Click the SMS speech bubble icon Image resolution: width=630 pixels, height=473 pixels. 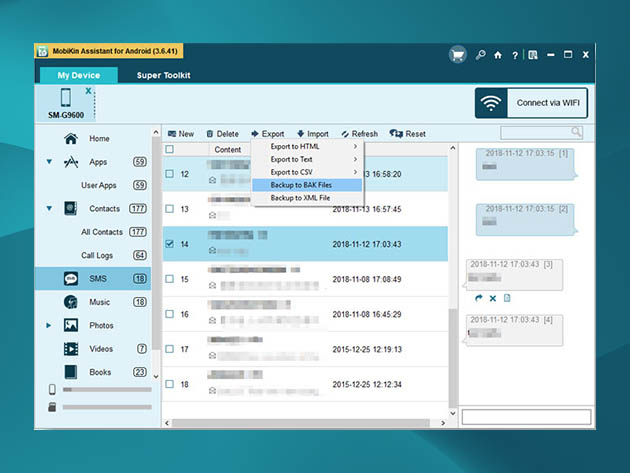click(71, 278)
